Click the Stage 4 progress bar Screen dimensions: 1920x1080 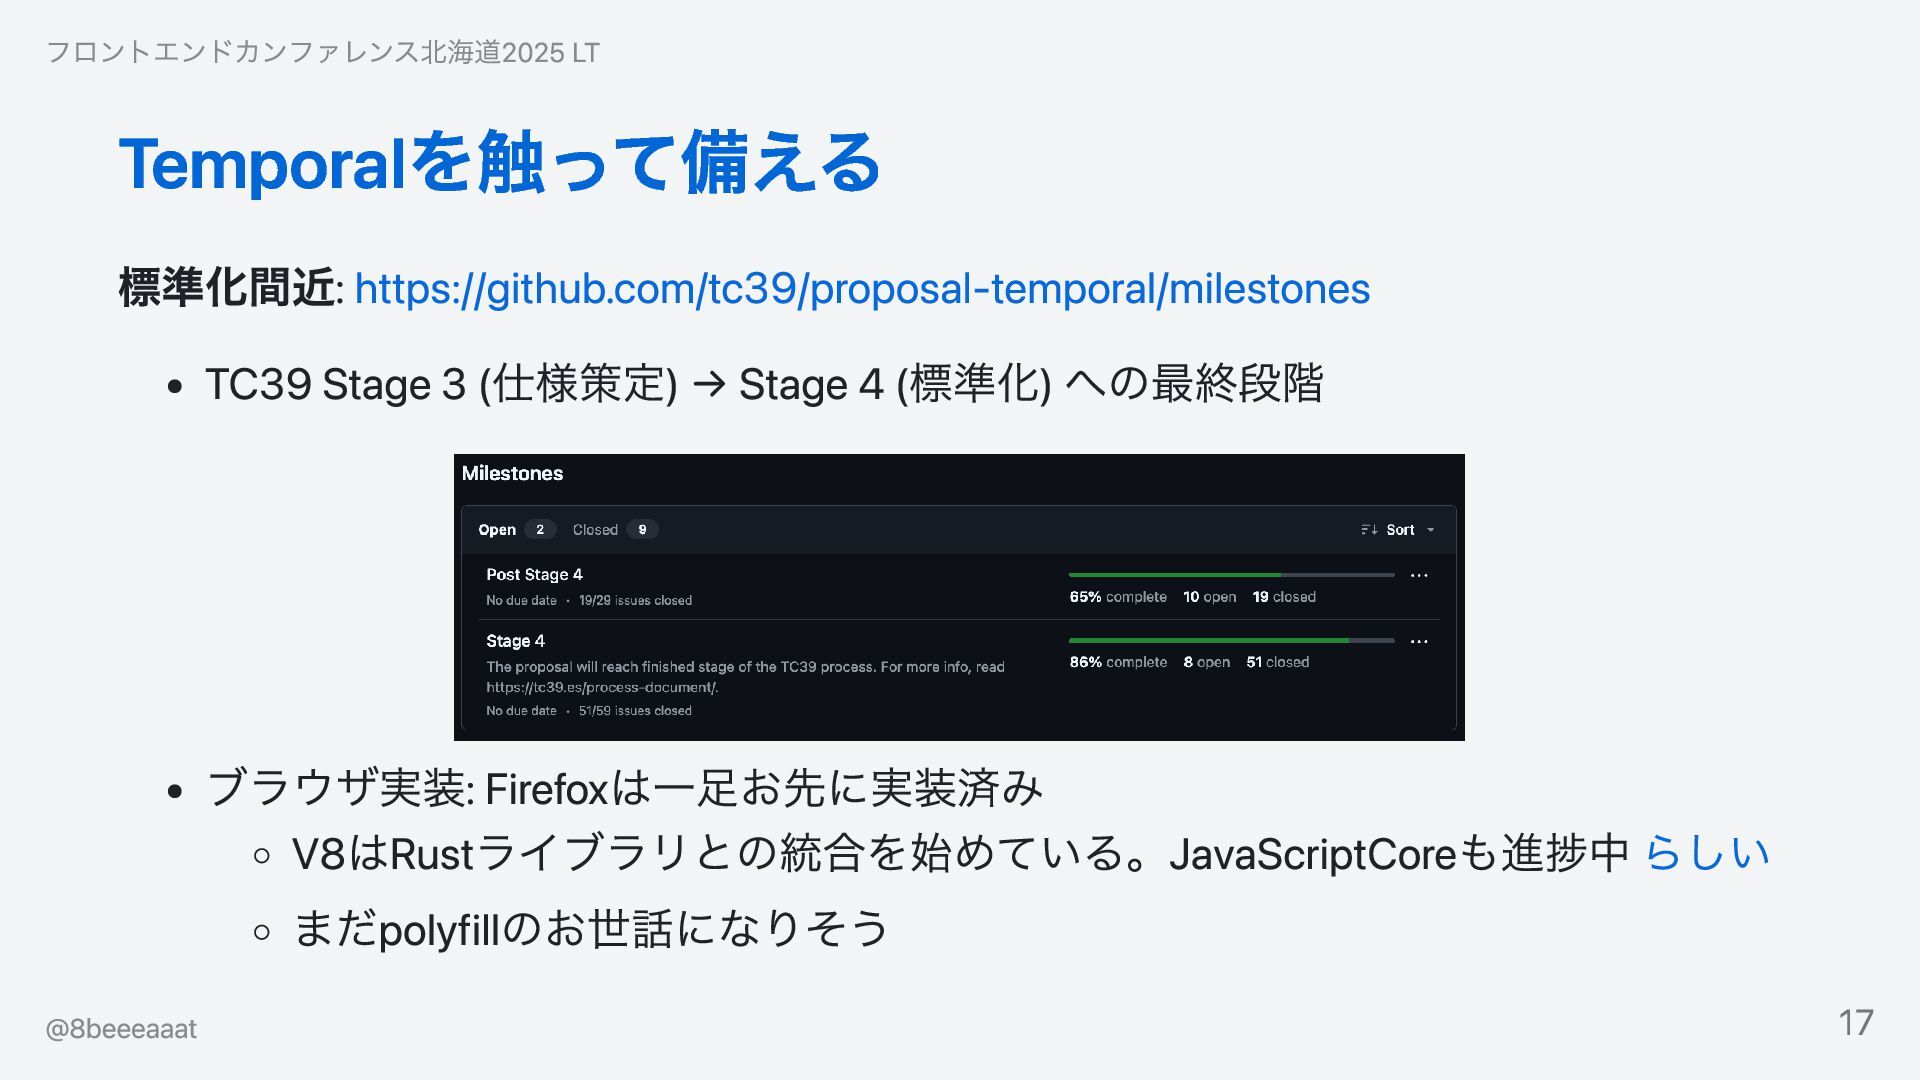pos(1231,640)
